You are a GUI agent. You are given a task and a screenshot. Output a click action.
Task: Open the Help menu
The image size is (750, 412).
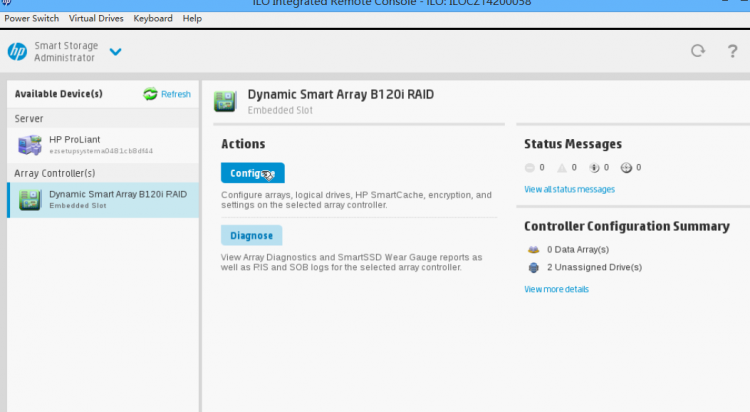[x=192, y=18]
